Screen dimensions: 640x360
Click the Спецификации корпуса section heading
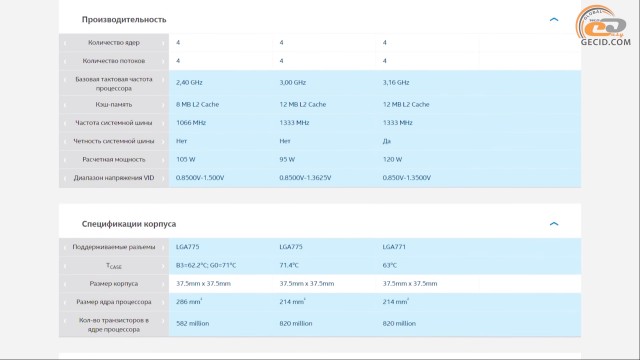[x=129, y=224]
